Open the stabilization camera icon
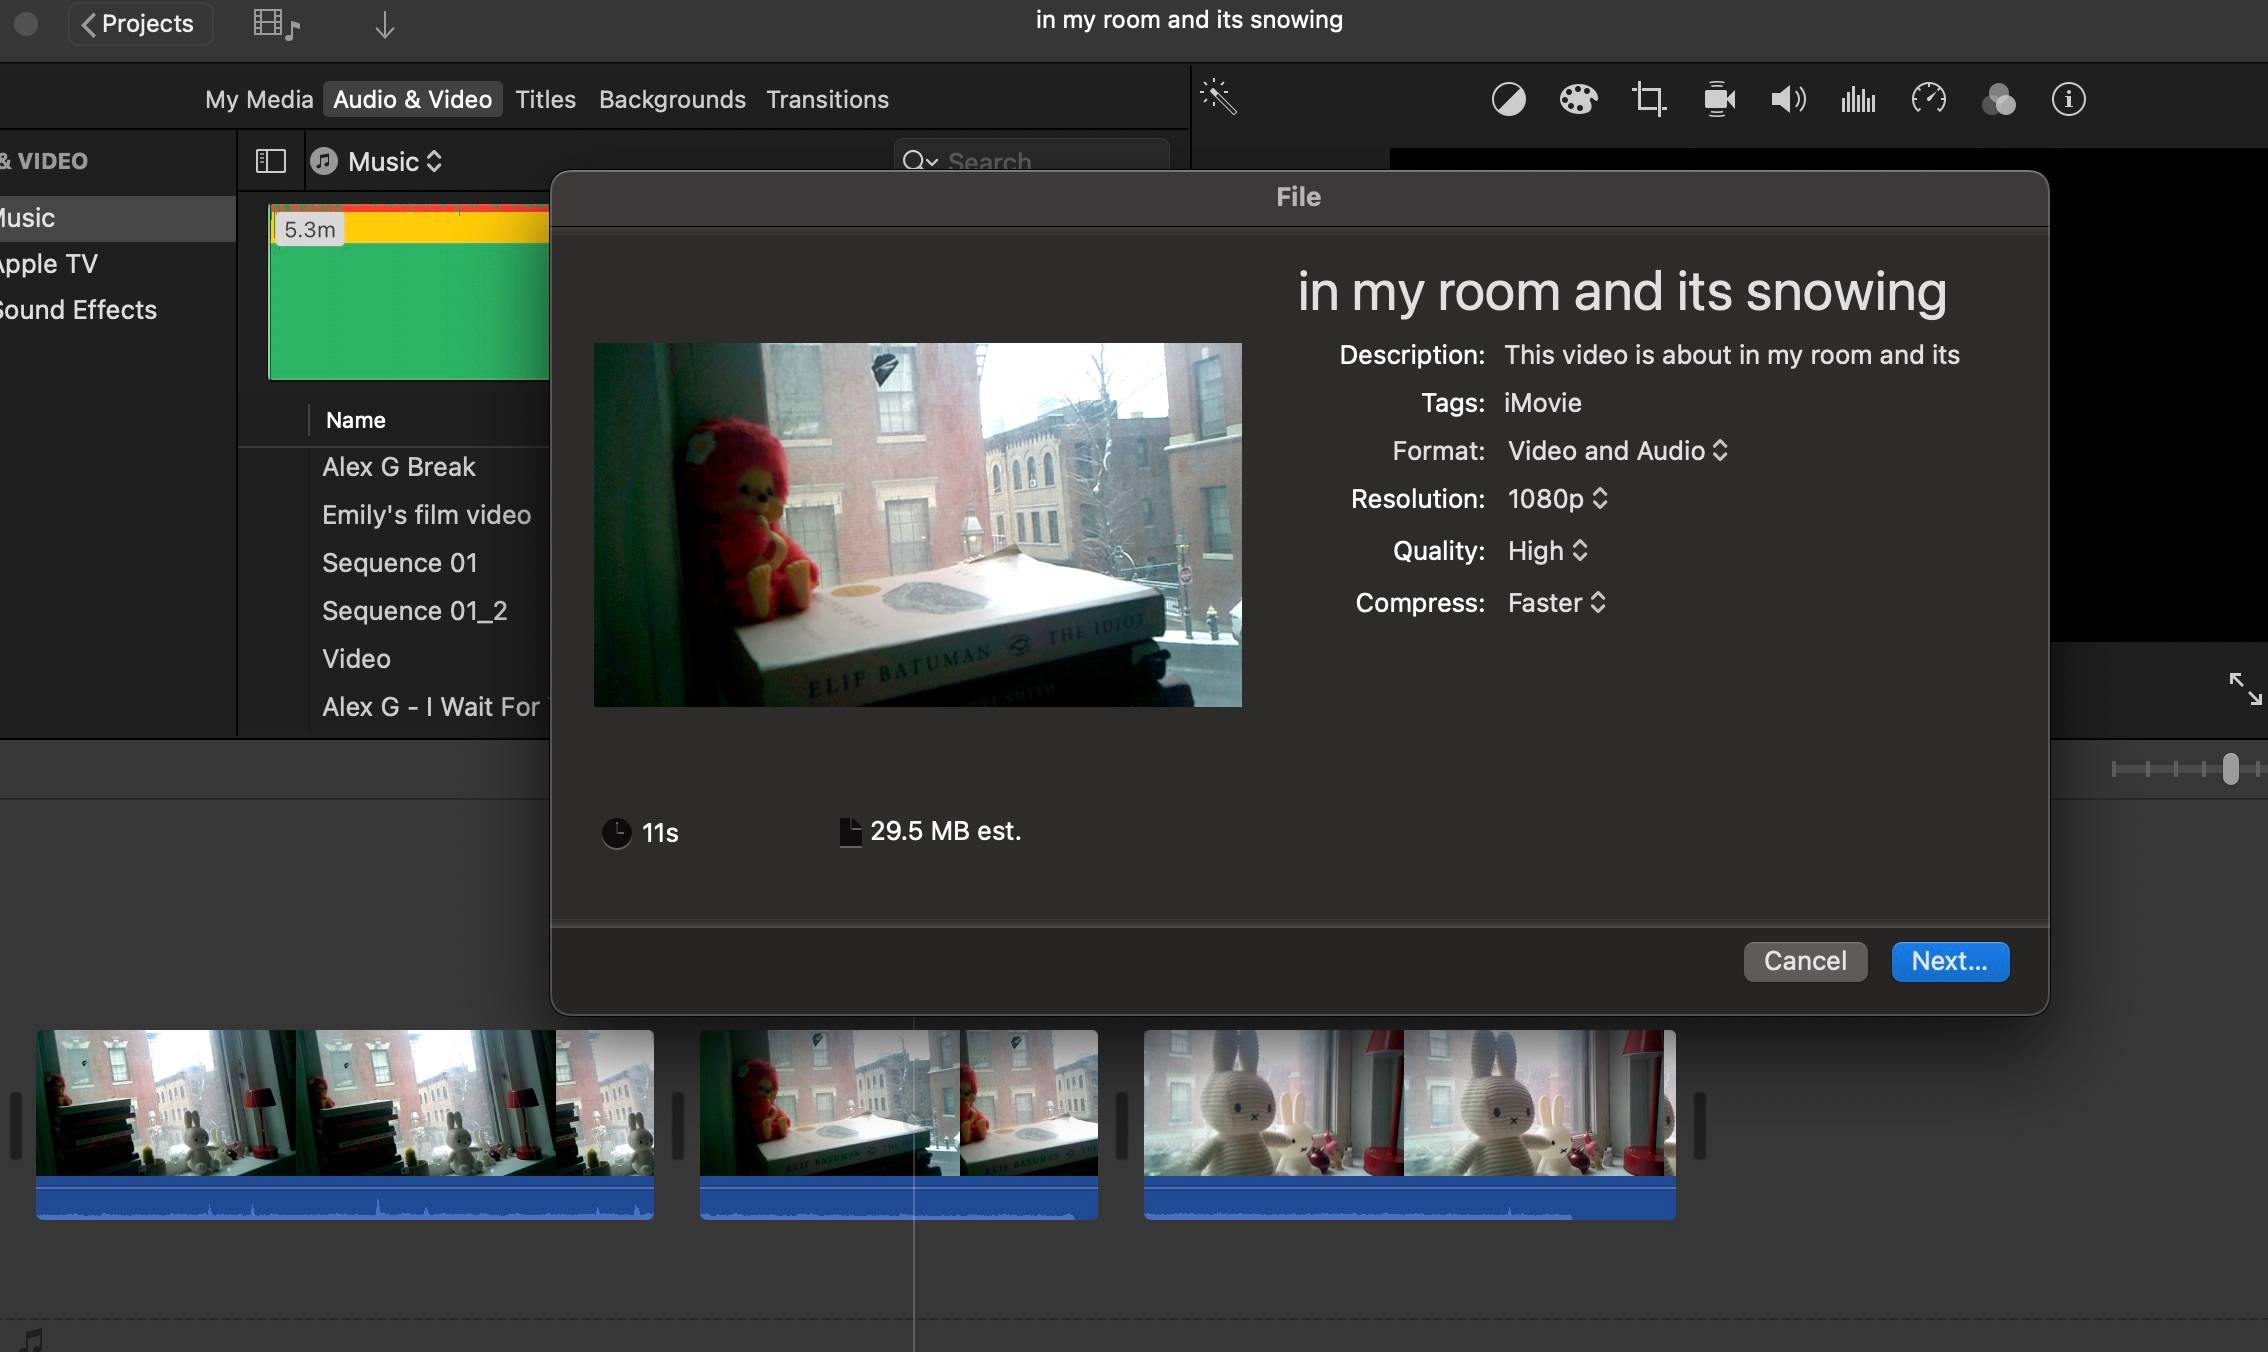Viewport: 2268px width, 1352px height. pos(1719,99)
